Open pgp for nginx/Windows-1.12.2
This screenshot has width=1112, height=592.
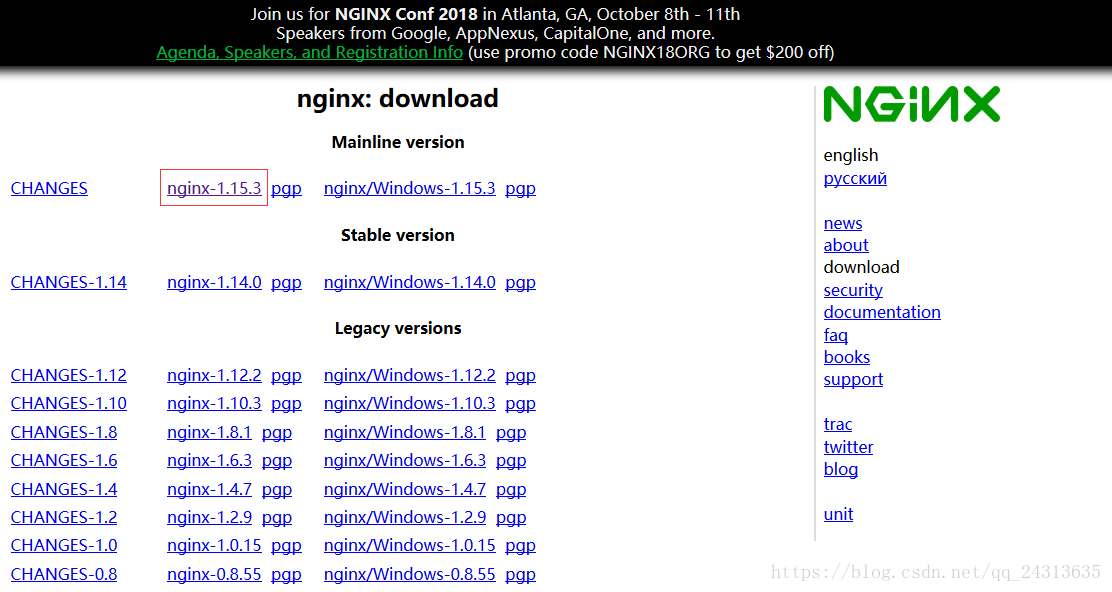(521, 376)
